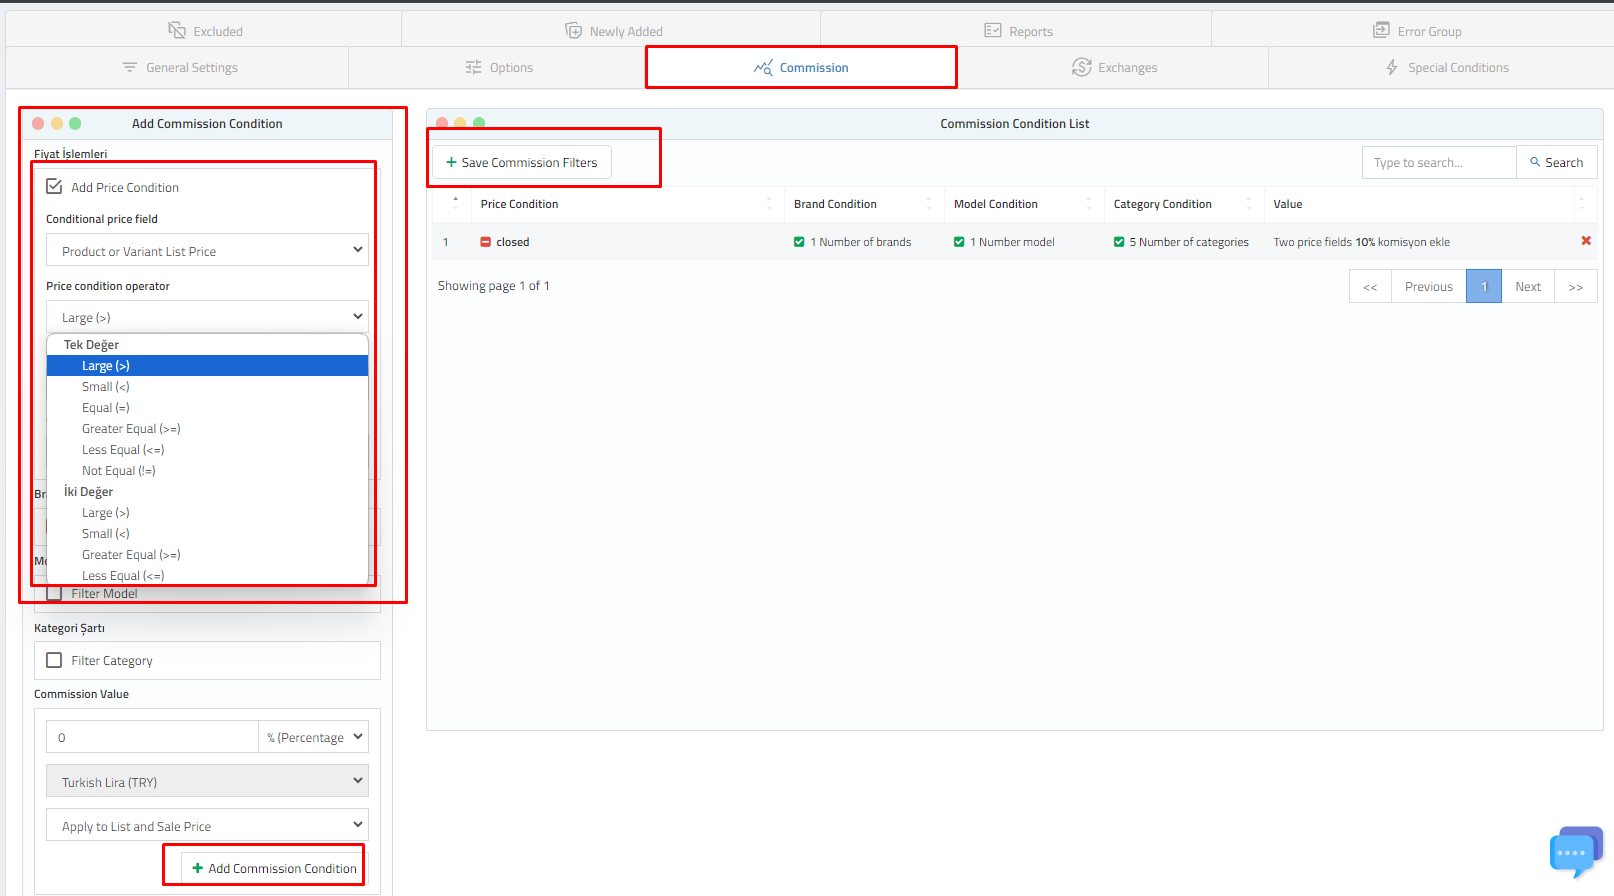Click the Add Commission Condition button

pyautogui.click(x=273, y=868)
